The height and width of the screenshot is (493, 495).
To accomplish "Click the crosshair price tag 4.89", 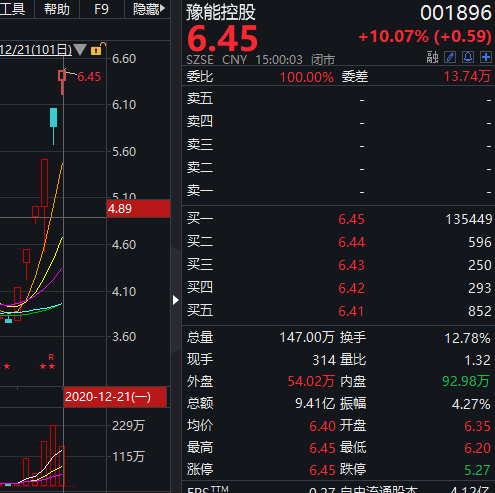I will pyautogui.click(x=138, y=209).
